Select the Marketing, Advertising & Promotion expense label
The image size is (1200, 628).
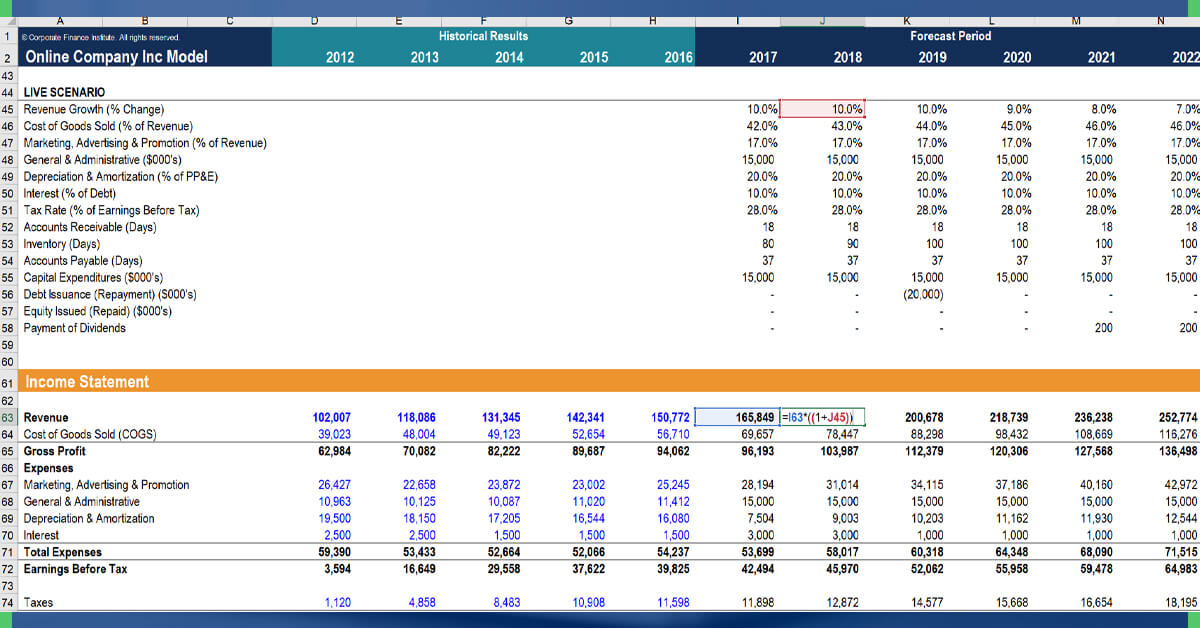(x=107, y=485)
